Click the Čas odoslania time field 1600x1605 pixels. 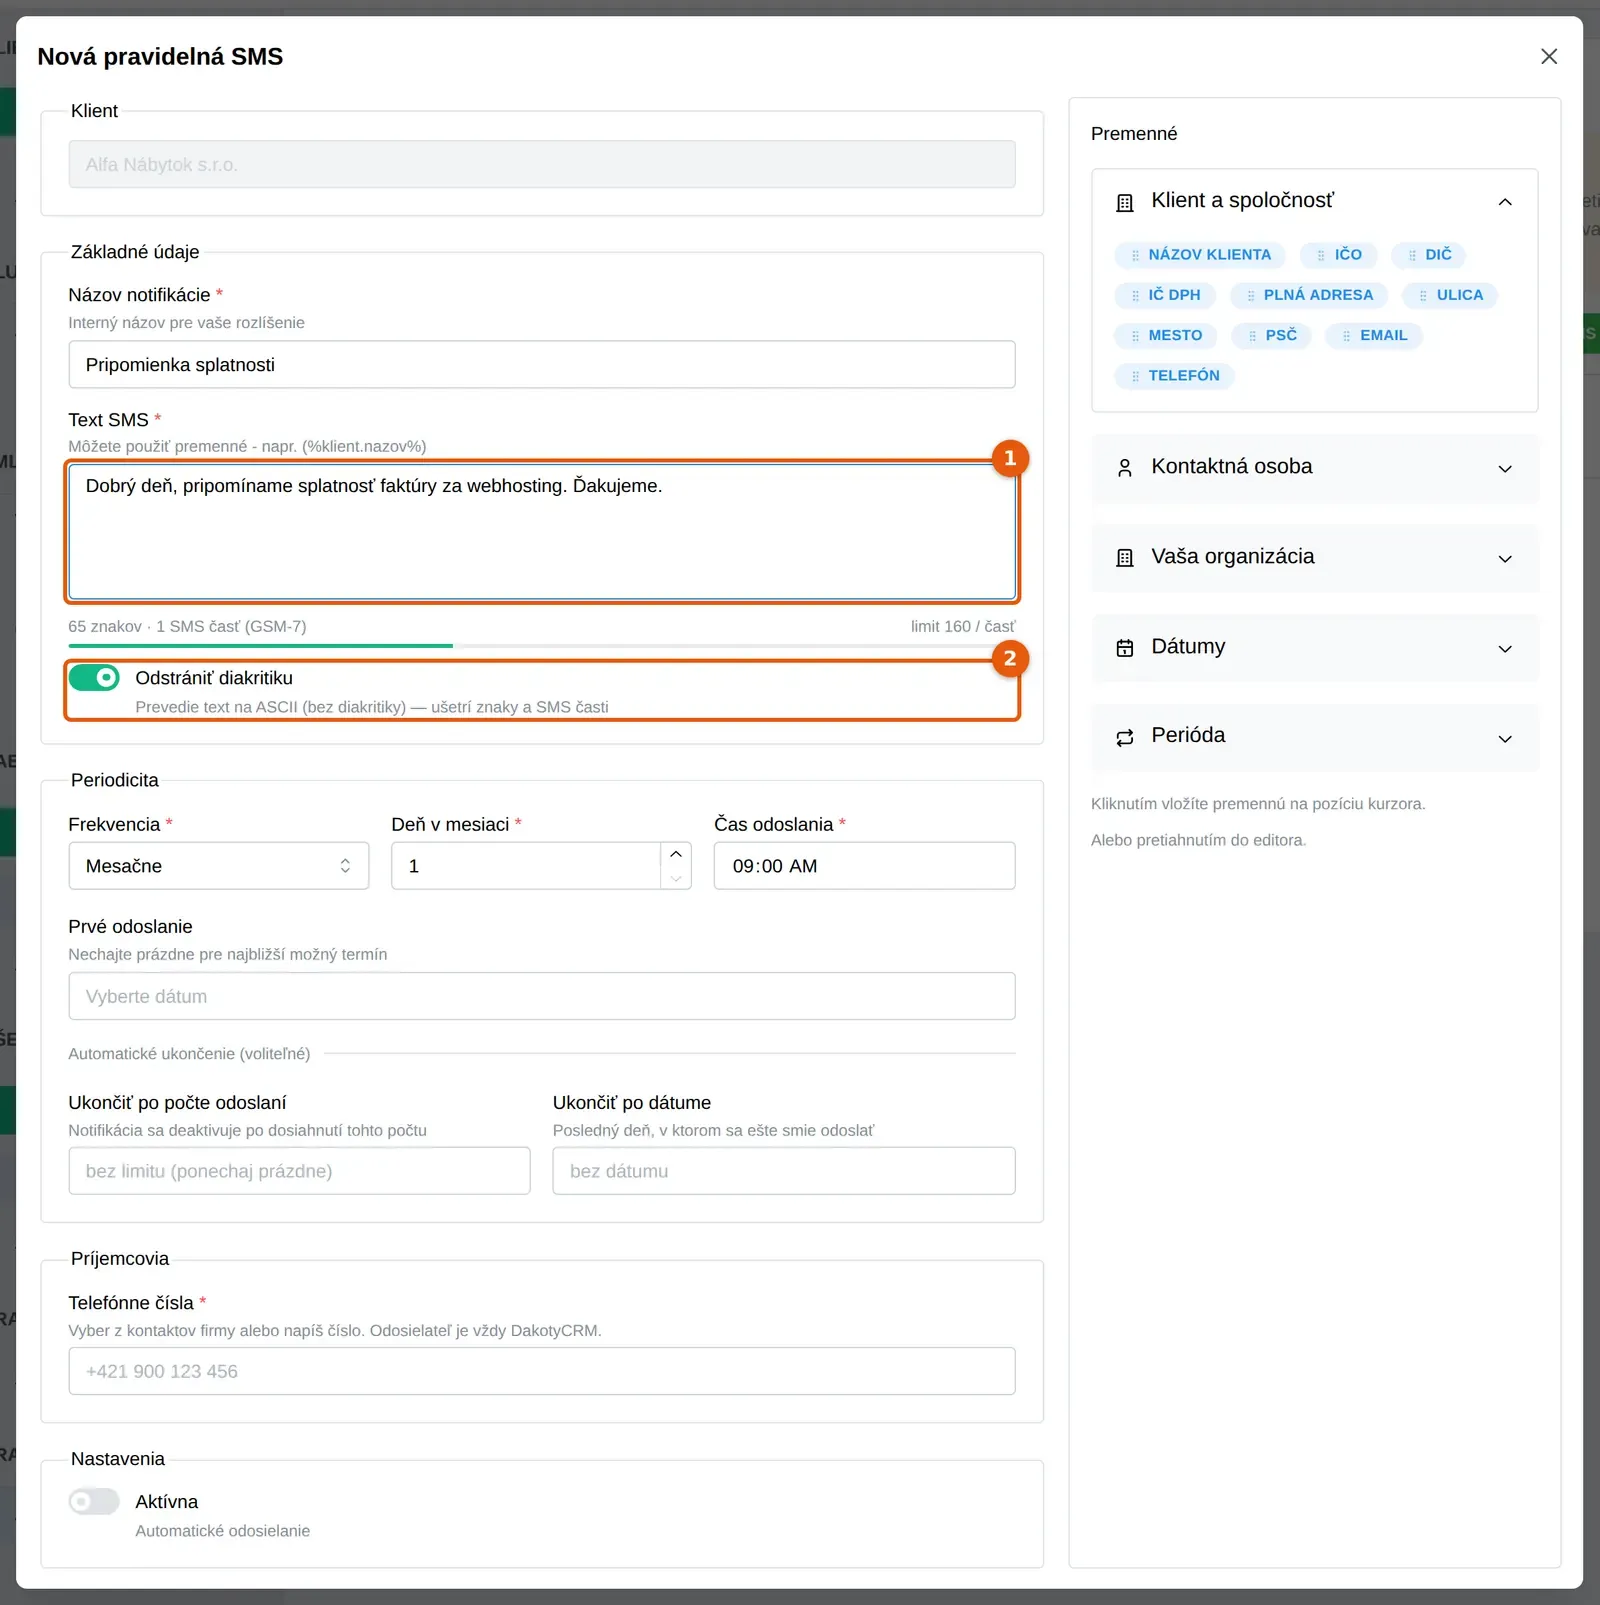tap(865, 866)
